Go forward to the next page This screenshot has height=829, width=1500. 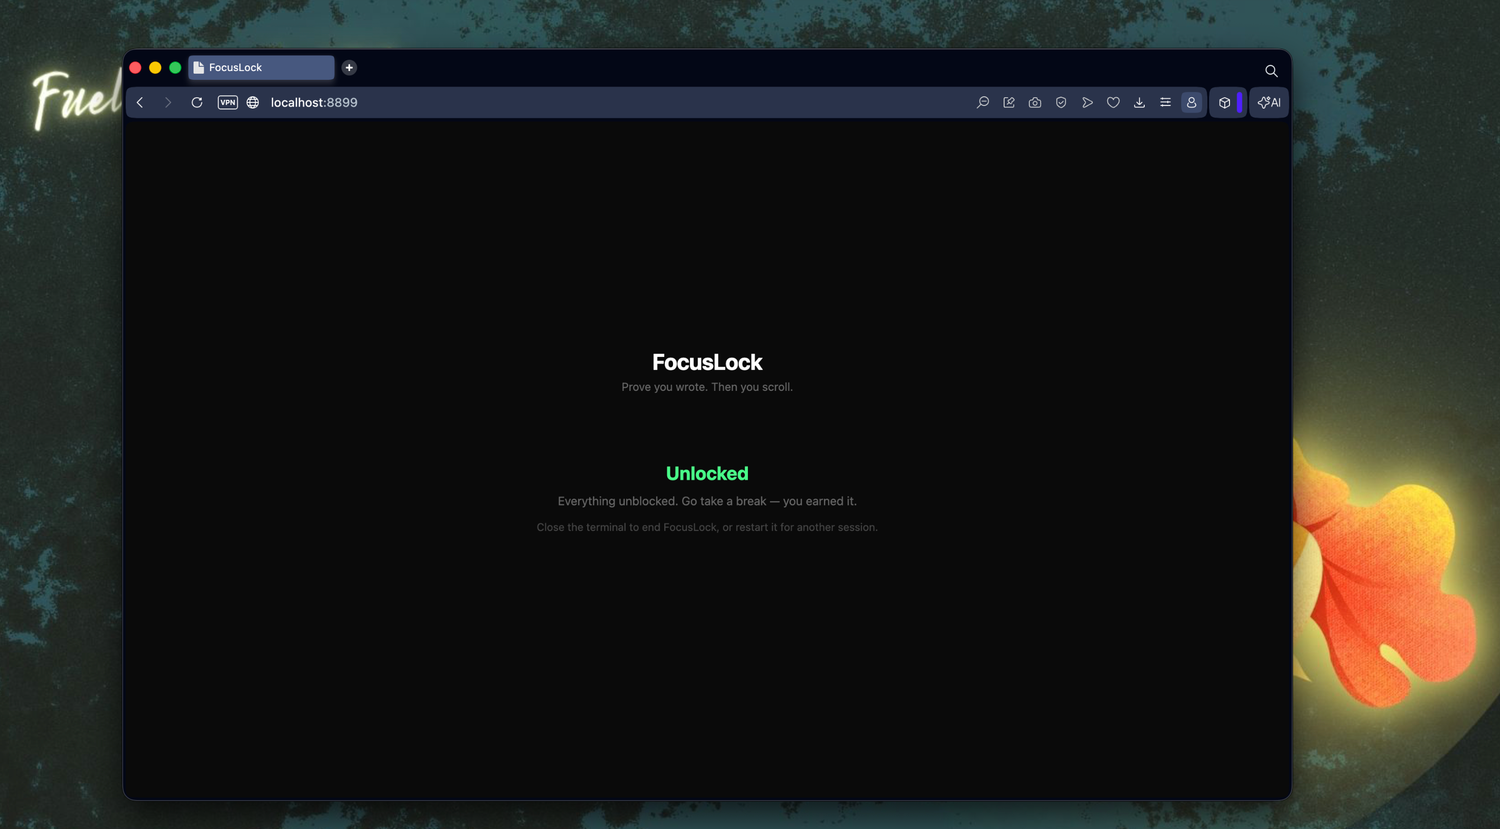[x=168, y=103]
